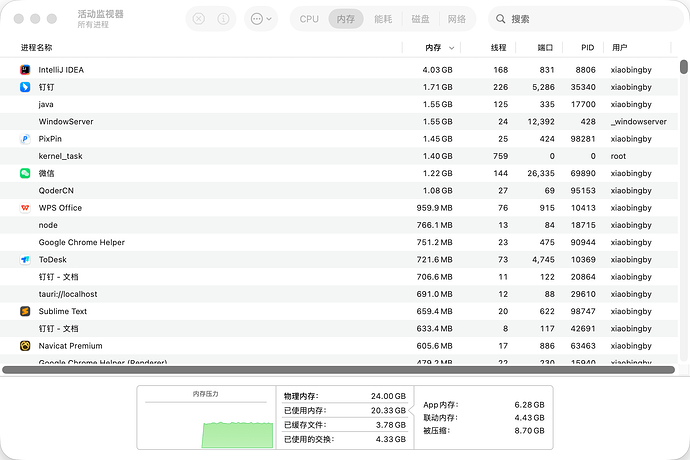This screenshot has height=460, width=690.
Task: Switch to the CPU tab
Action: pyautogui.click(x=309, y=19)
